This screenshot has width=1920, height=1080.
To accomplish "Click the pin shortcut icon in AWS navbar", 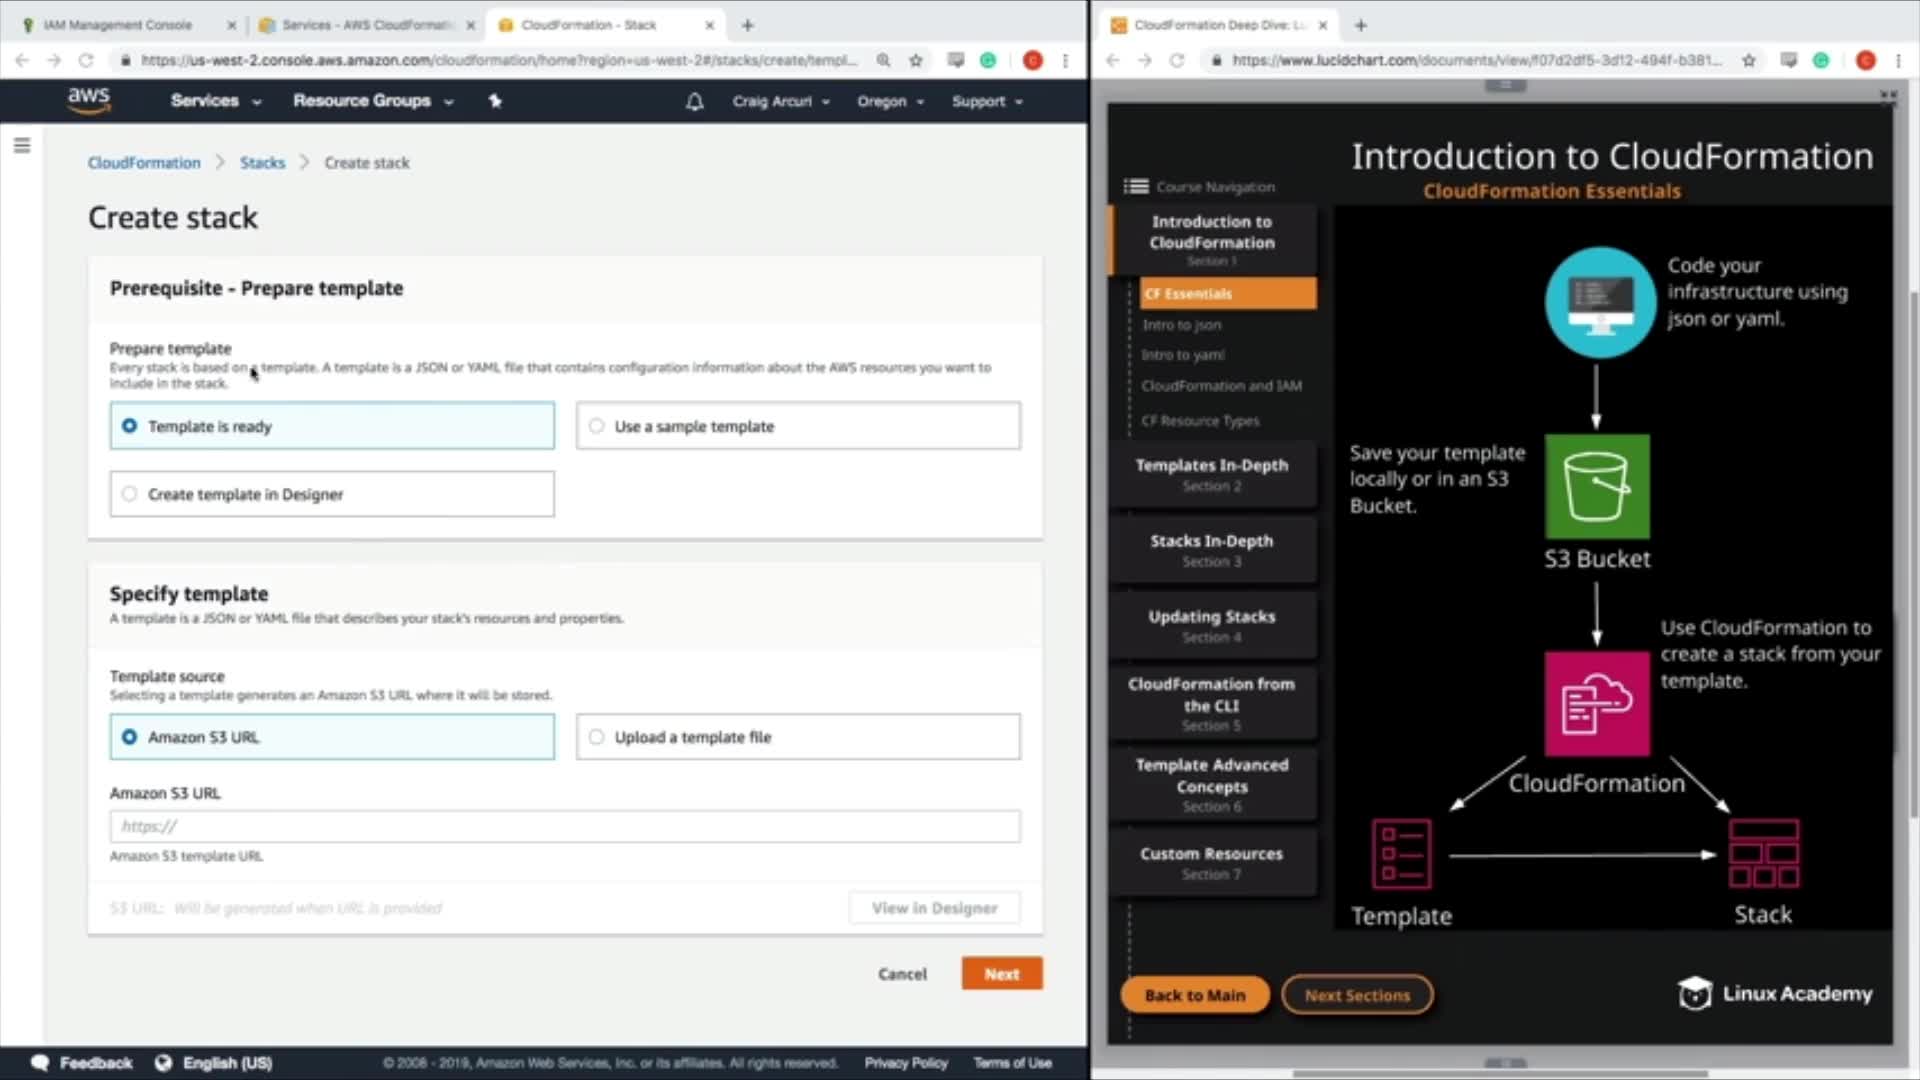I will pyautogui.click(x=495, y=101).
